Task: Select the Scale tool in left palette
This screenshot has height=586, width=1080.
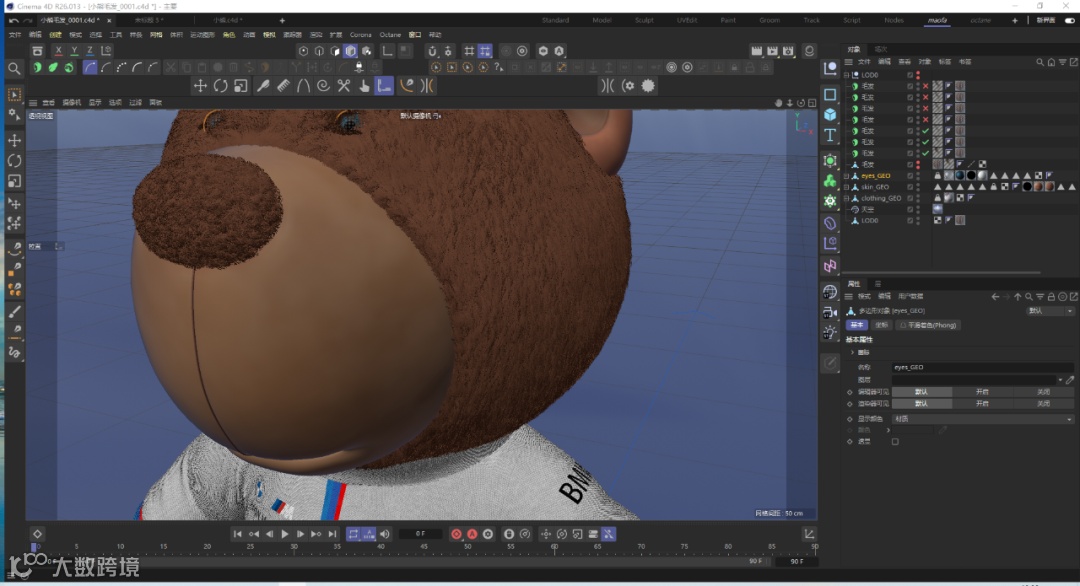Action: point(14,181)
